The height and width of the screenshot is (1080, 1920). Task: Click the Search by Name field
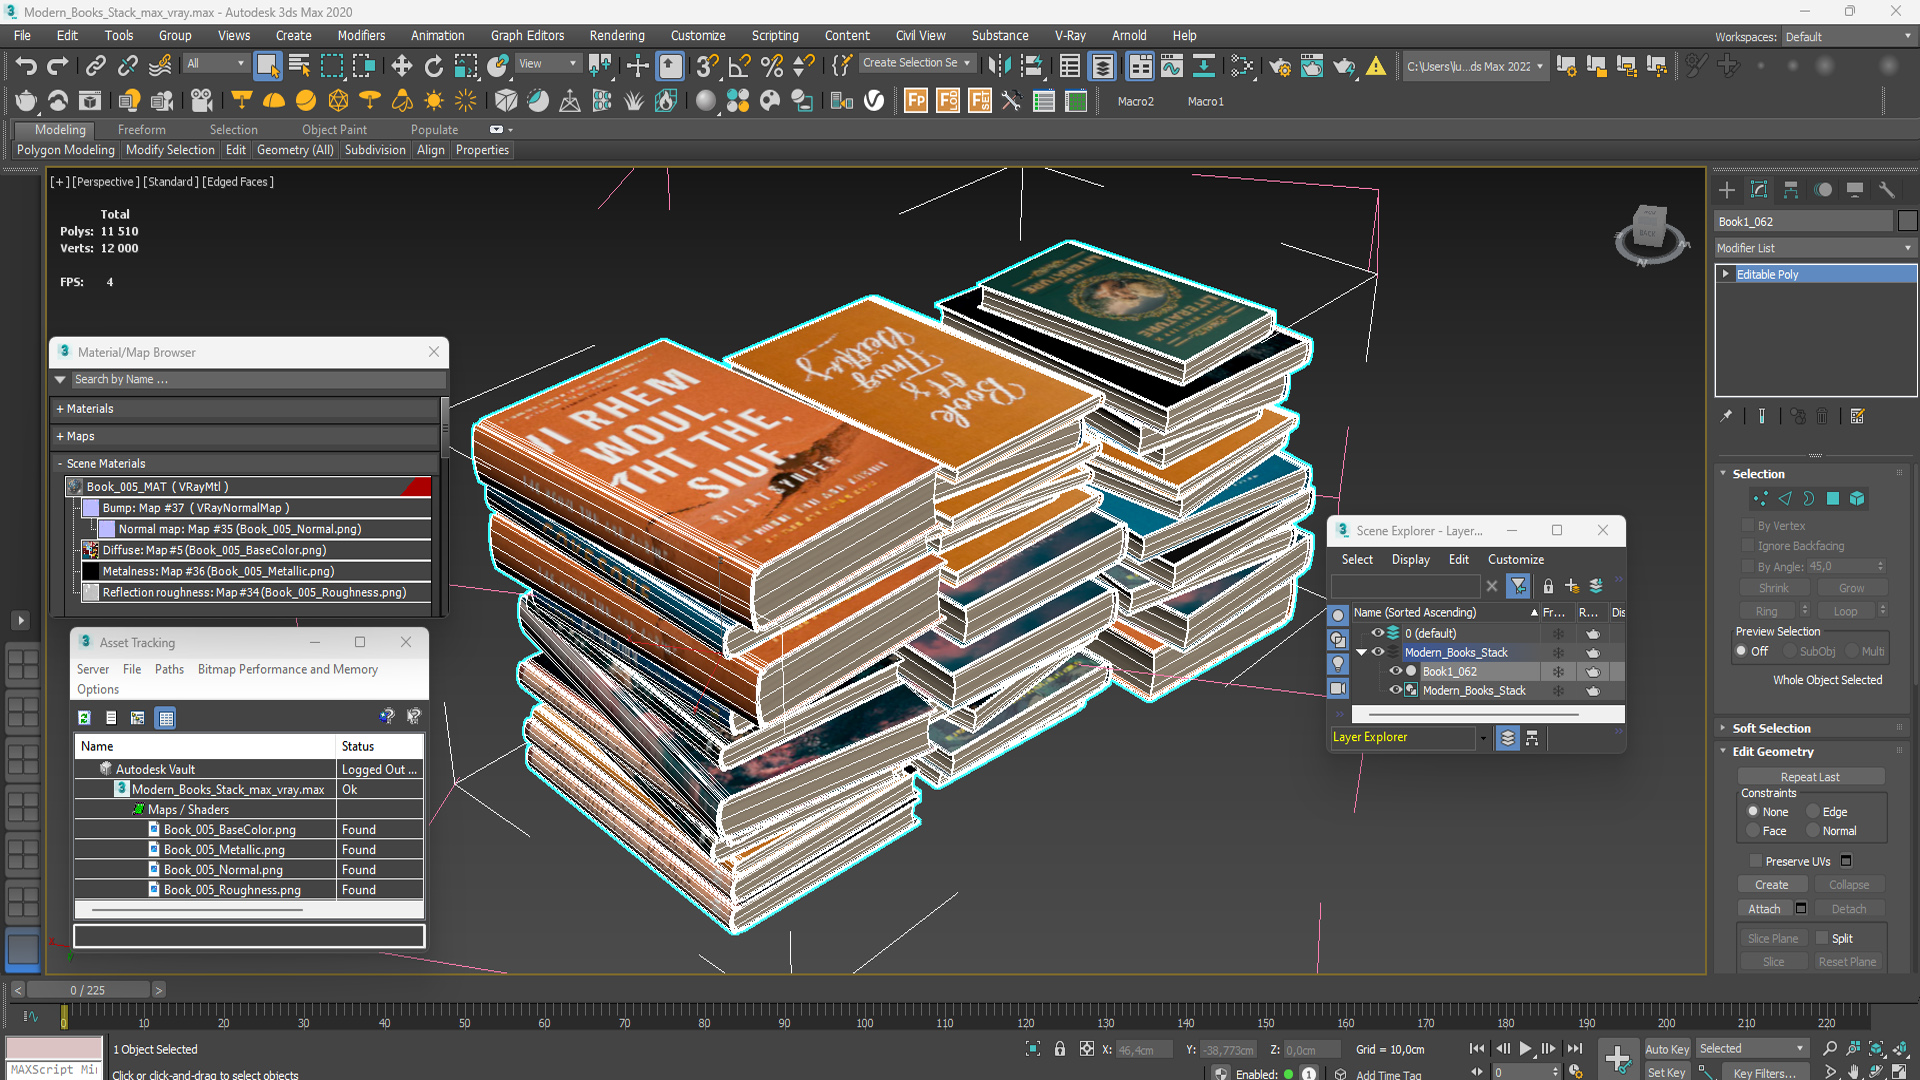click(258, 379)
